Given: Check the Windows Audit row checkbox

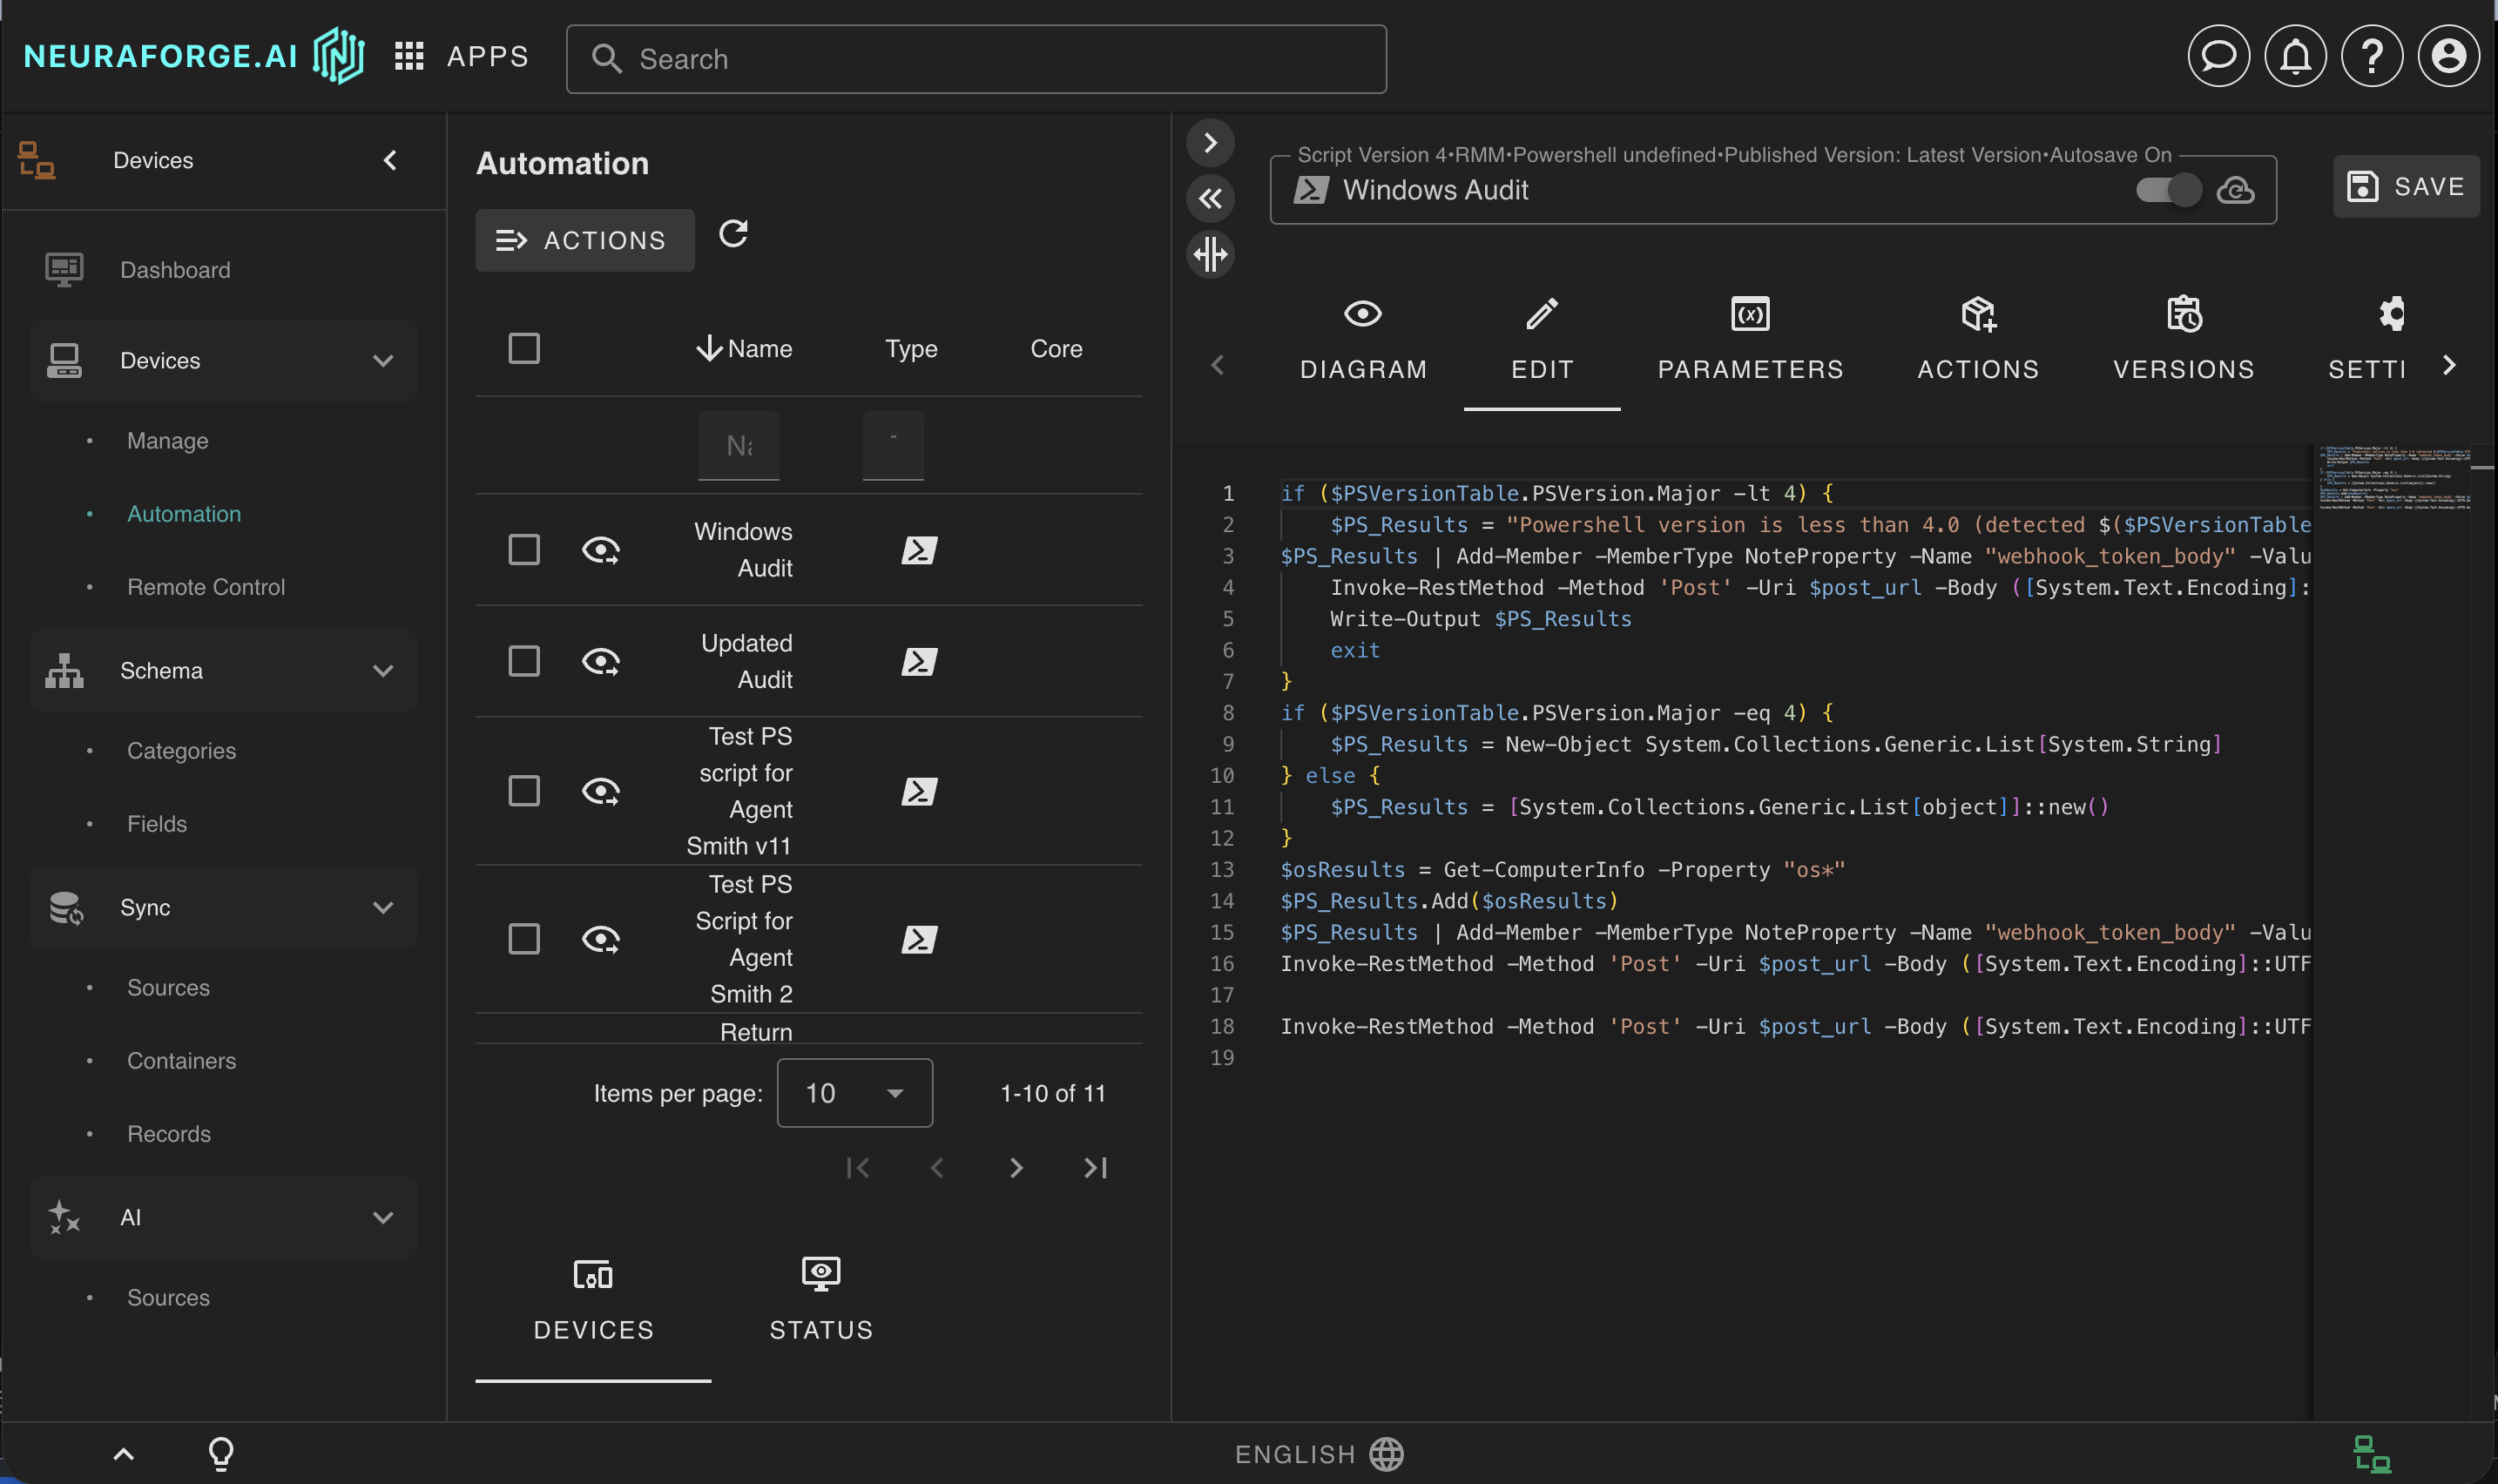Looking at the screenshot, I should pyautogui.click(x=524, y=549).
